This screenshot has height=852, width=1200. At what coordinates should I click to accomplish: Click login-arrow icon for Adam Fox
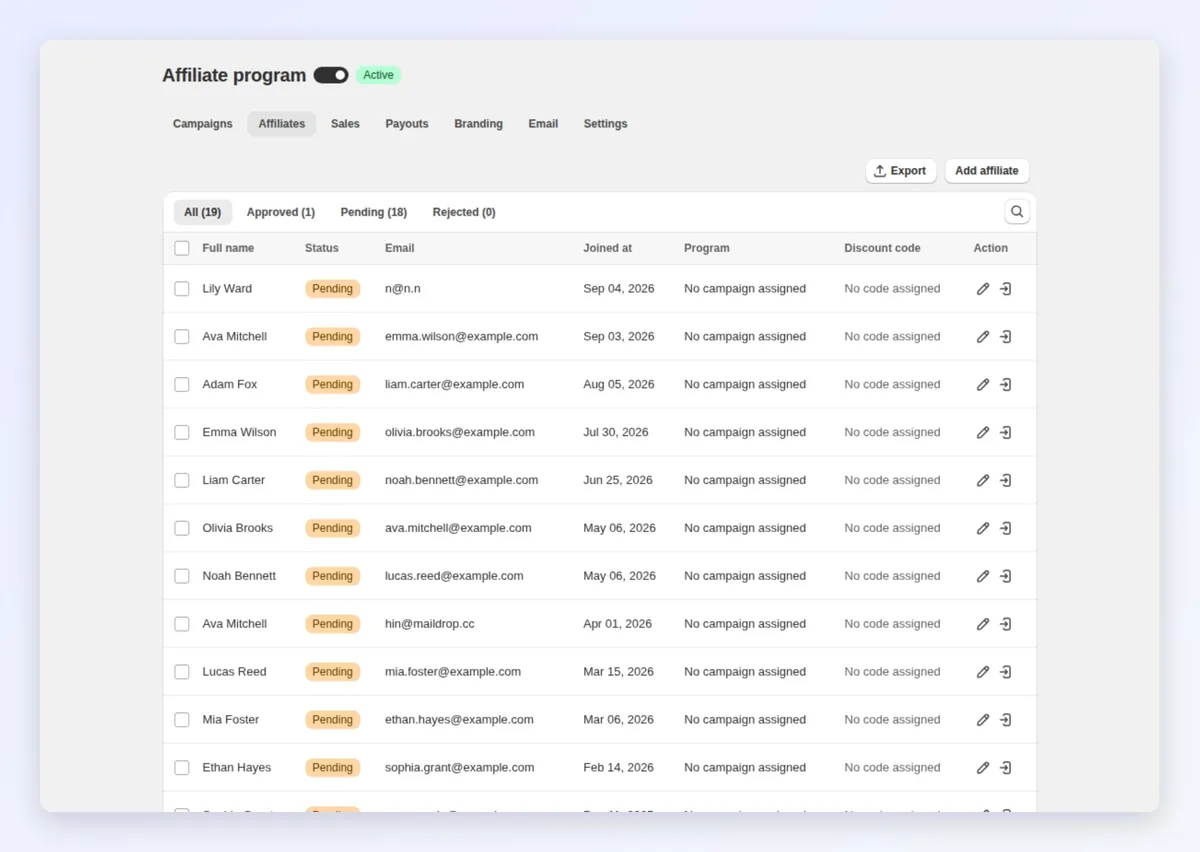pyautogui.click(x=1006, y=385)
